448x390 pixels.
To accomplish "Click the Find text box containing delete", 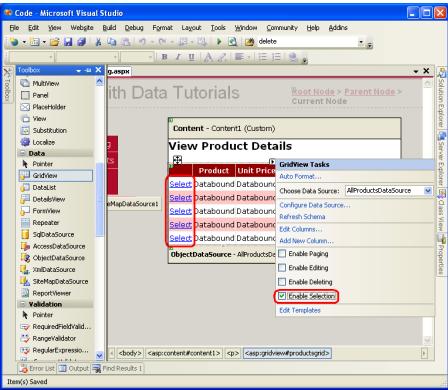I will pos(307,42).
